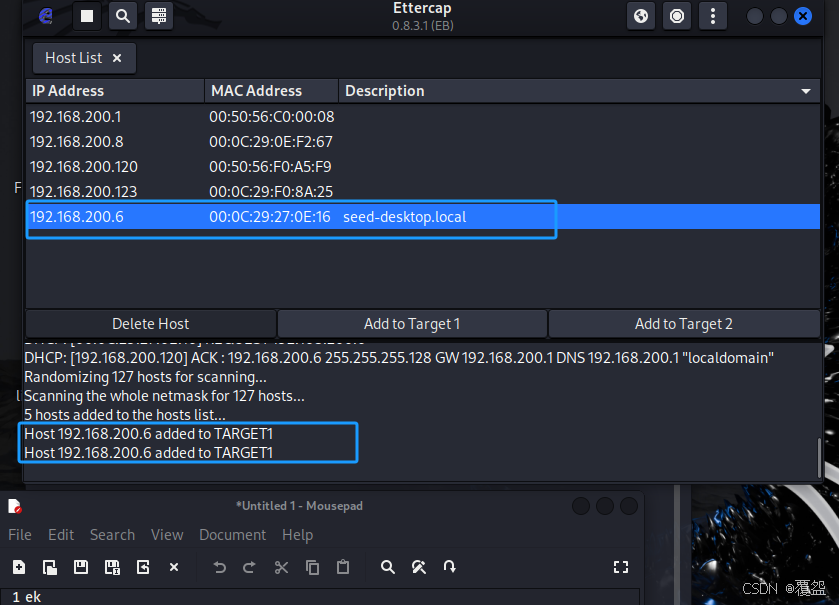Open Mousepad Edit menu

[61, 535]
